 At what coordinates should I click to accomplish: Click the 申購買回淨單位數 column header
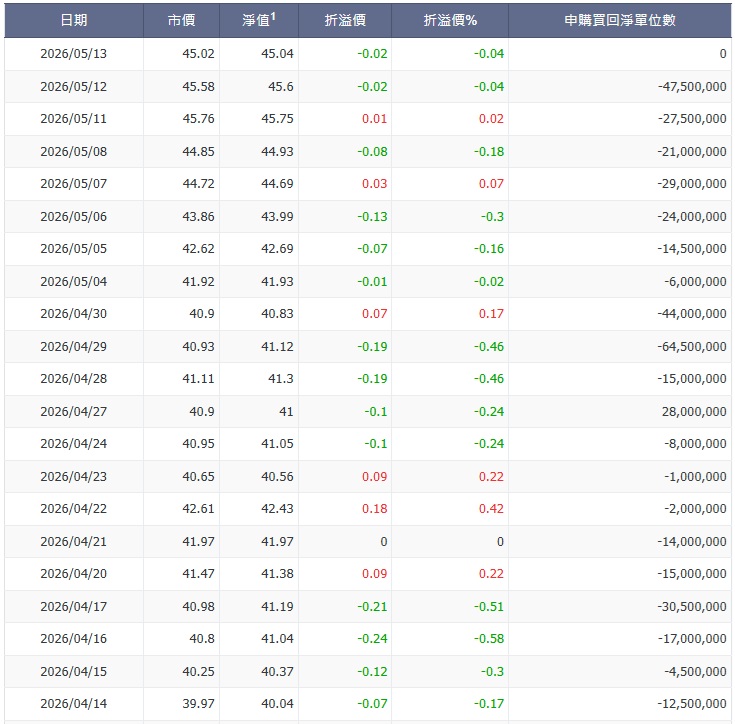(x=620, y=20)
